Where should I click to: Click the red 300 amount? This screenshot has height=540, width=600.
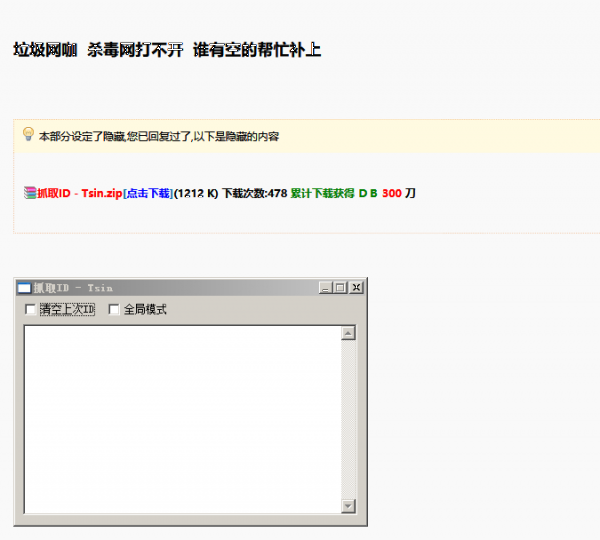click(x=391, y=193)
